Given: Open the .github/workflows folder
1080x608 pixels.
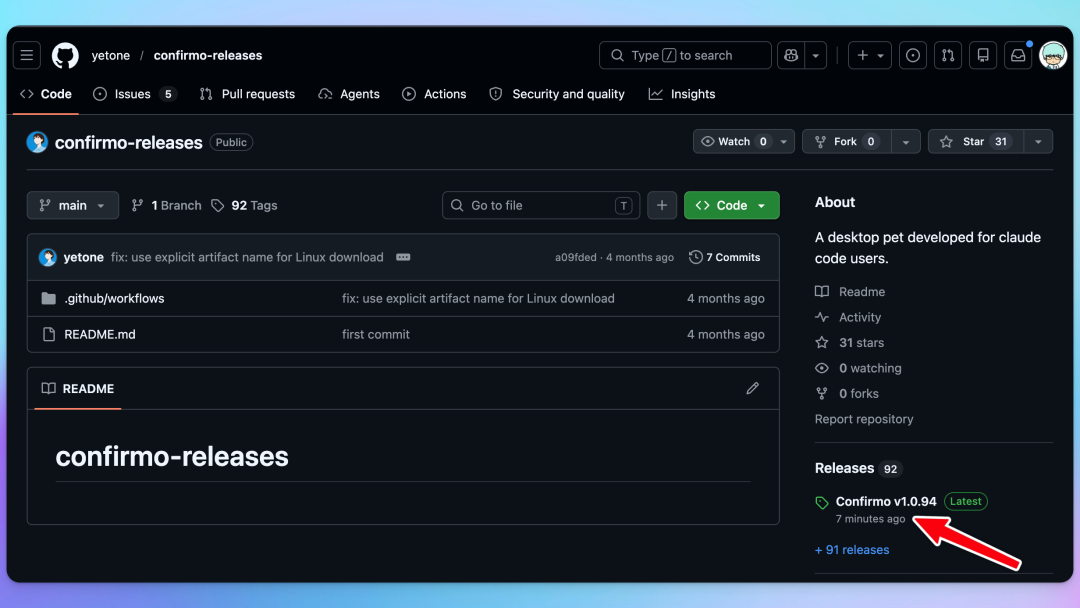Looking at the screenshot, I should [114, 298].
